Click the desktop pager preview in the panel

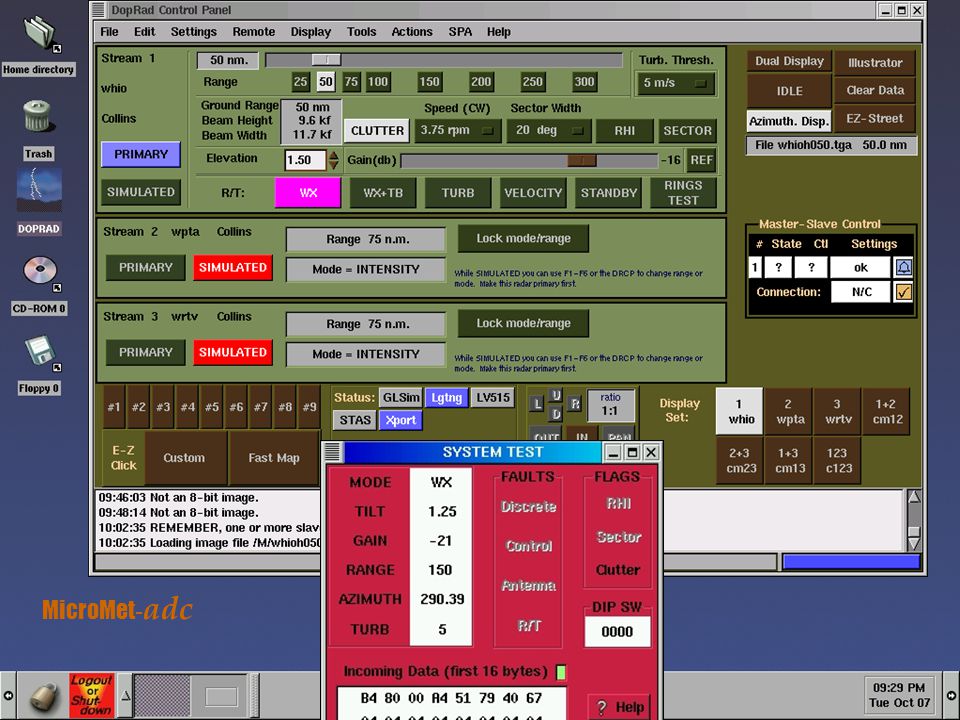[190, 696]
